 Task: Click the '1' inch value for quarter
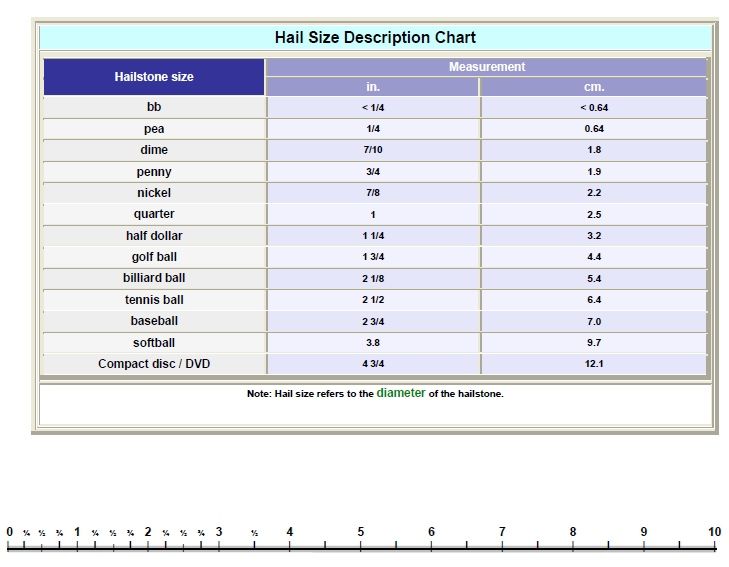tap(373, 214)
